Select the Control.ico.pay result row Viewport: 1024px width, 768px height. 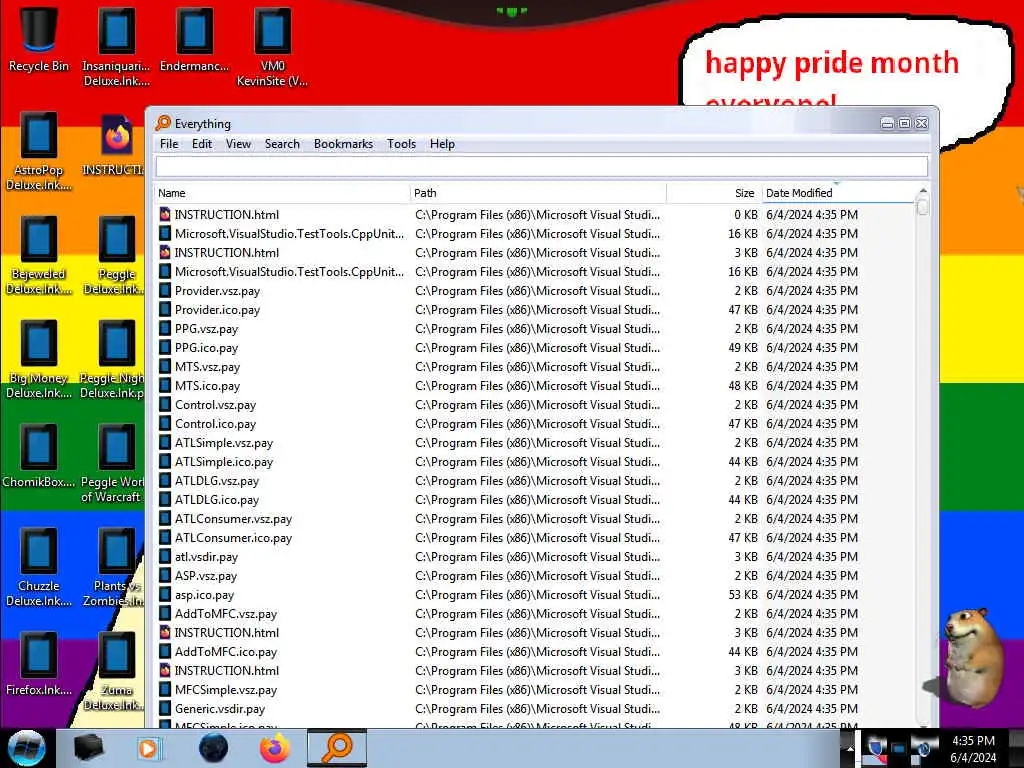pyautogui.click(x=536, y=423)
